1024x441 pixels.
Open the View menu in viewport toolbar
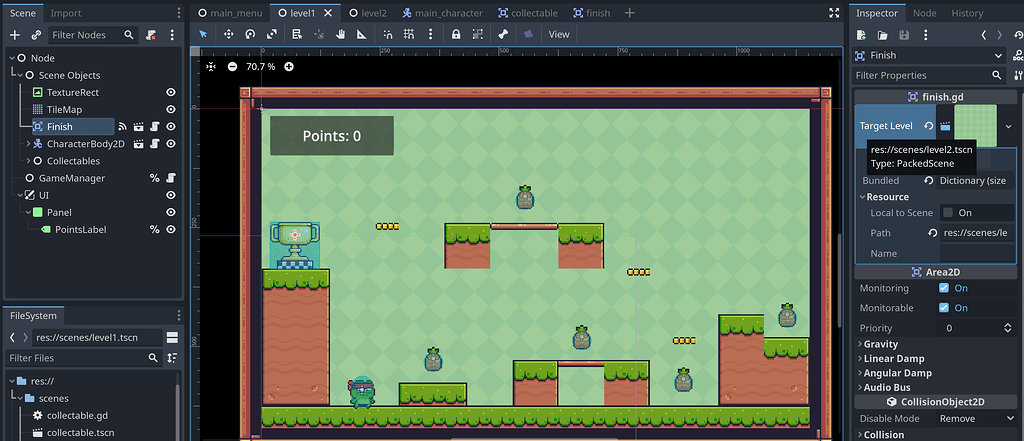[x=559, y=34]
